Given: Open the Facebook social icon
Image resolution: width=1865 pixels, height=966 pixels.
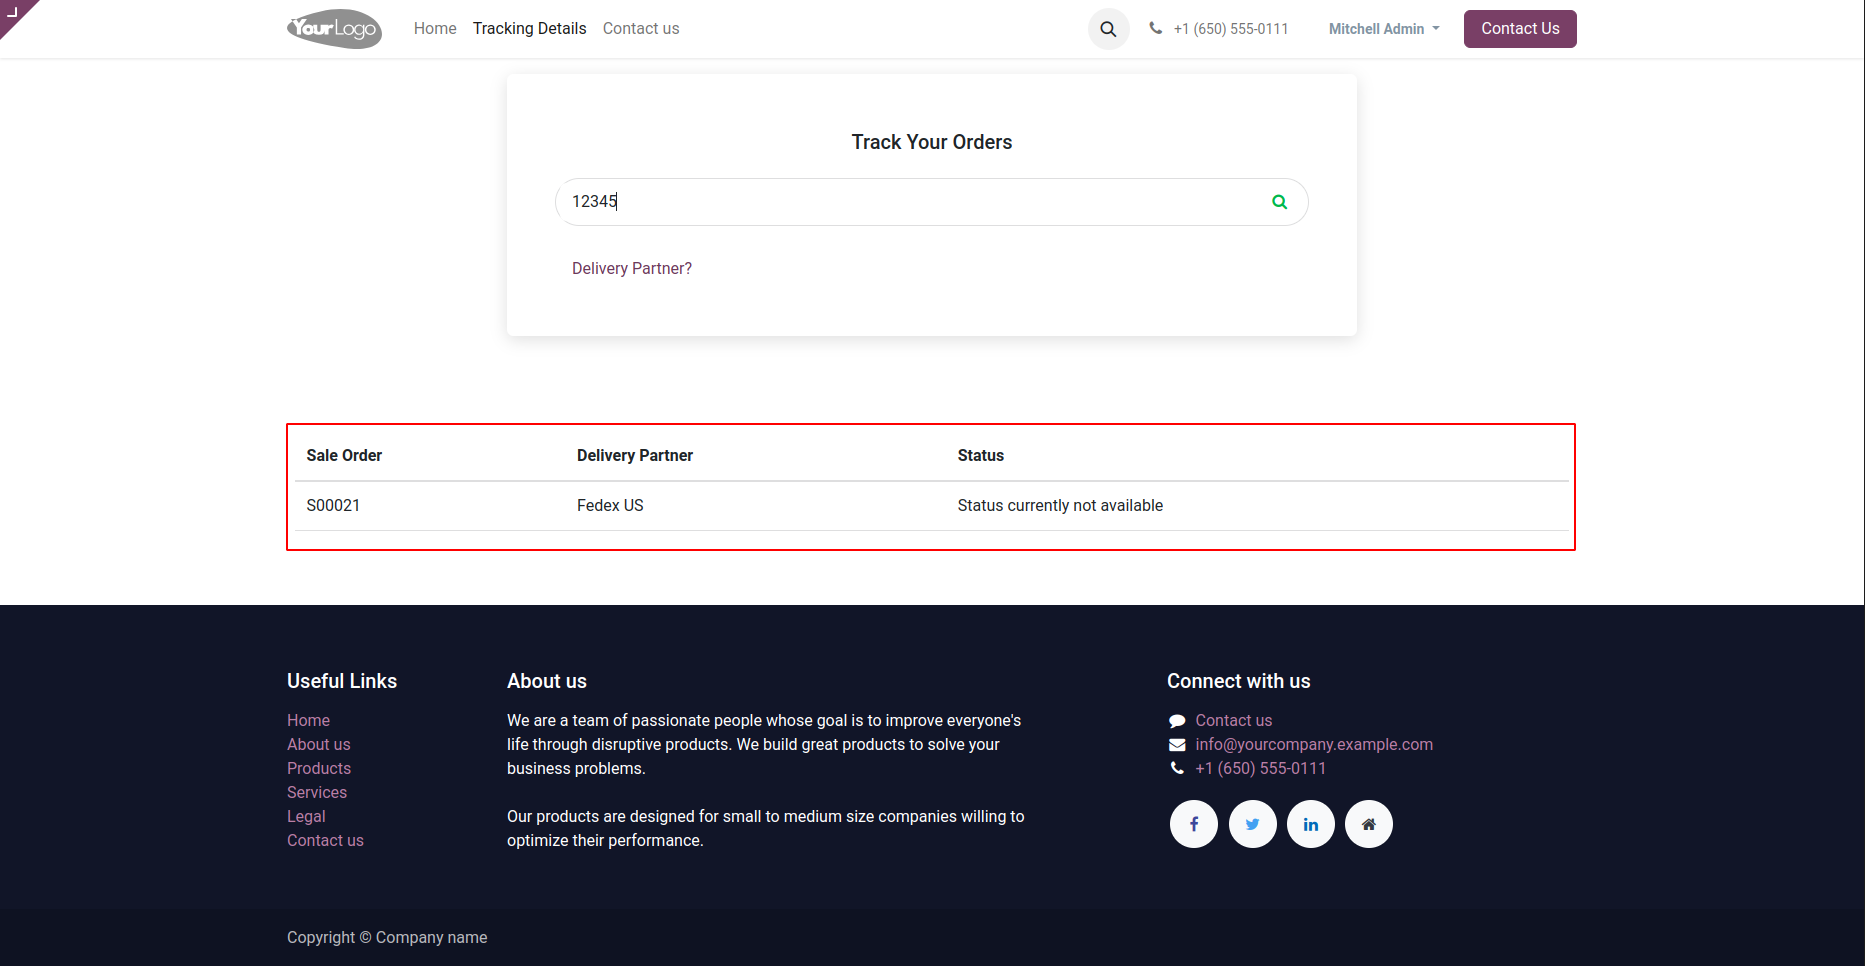Looking at the screenshot, I should coord(1194,824).
